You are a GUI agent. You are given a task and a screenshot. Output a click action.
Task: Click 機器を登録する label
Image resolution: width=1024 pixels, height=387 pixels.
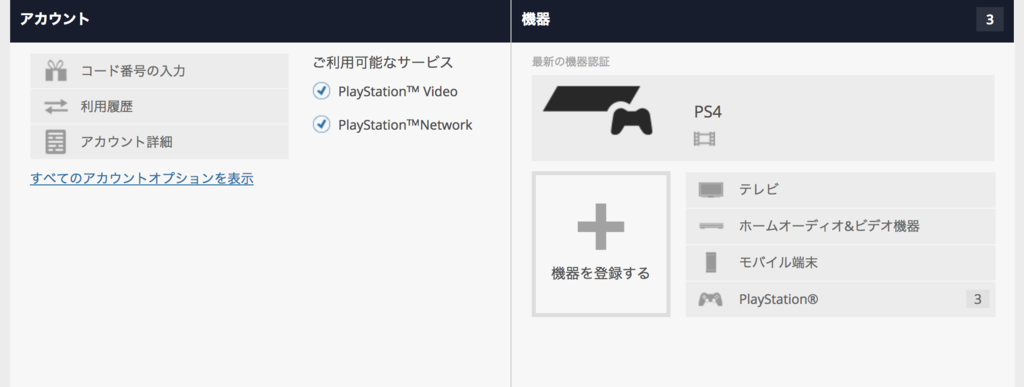click(x=601, y=273)
